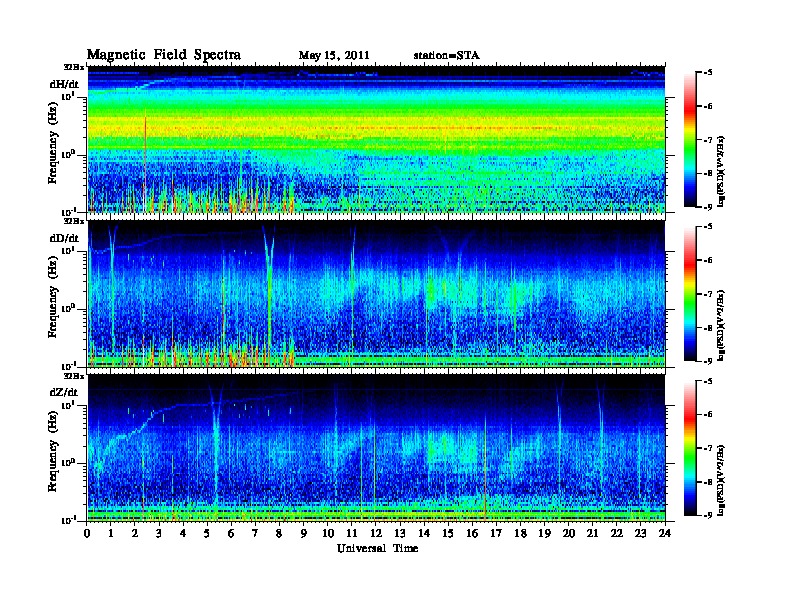792x612 pixels.
Task: Click the "dH/dt" panel label
Action: point(64,84)
